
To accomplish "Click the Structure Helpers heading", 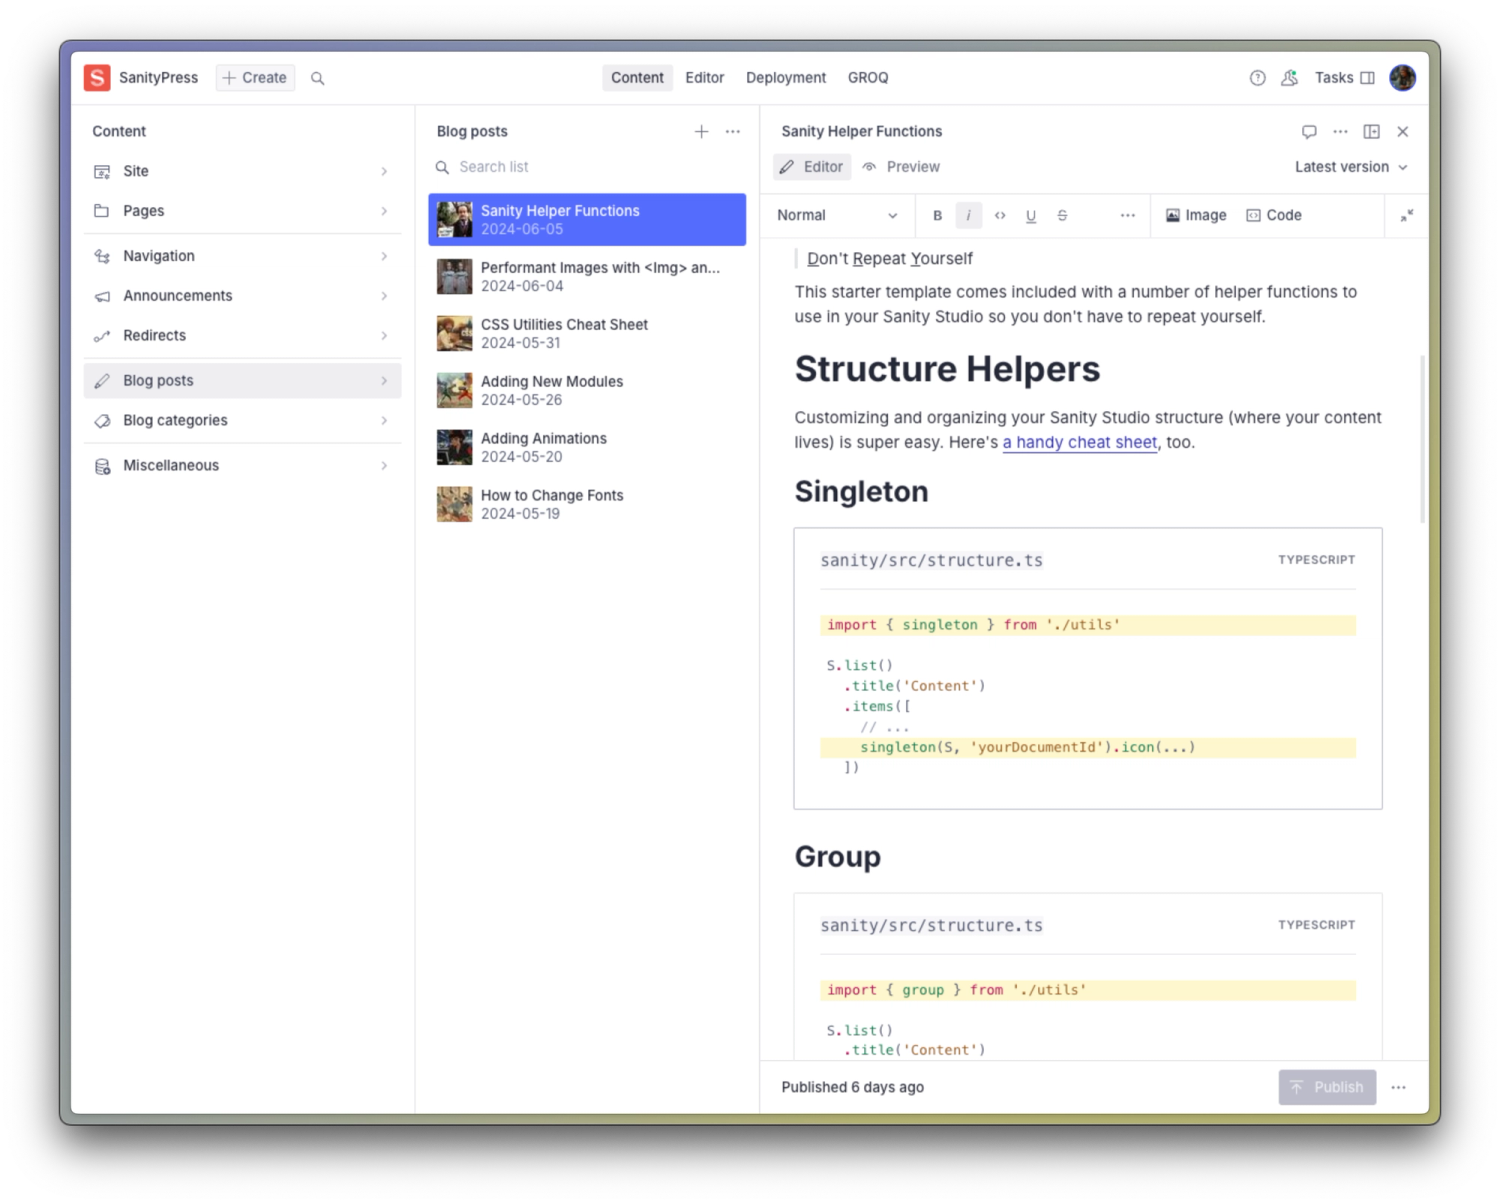I will [947, 369].
